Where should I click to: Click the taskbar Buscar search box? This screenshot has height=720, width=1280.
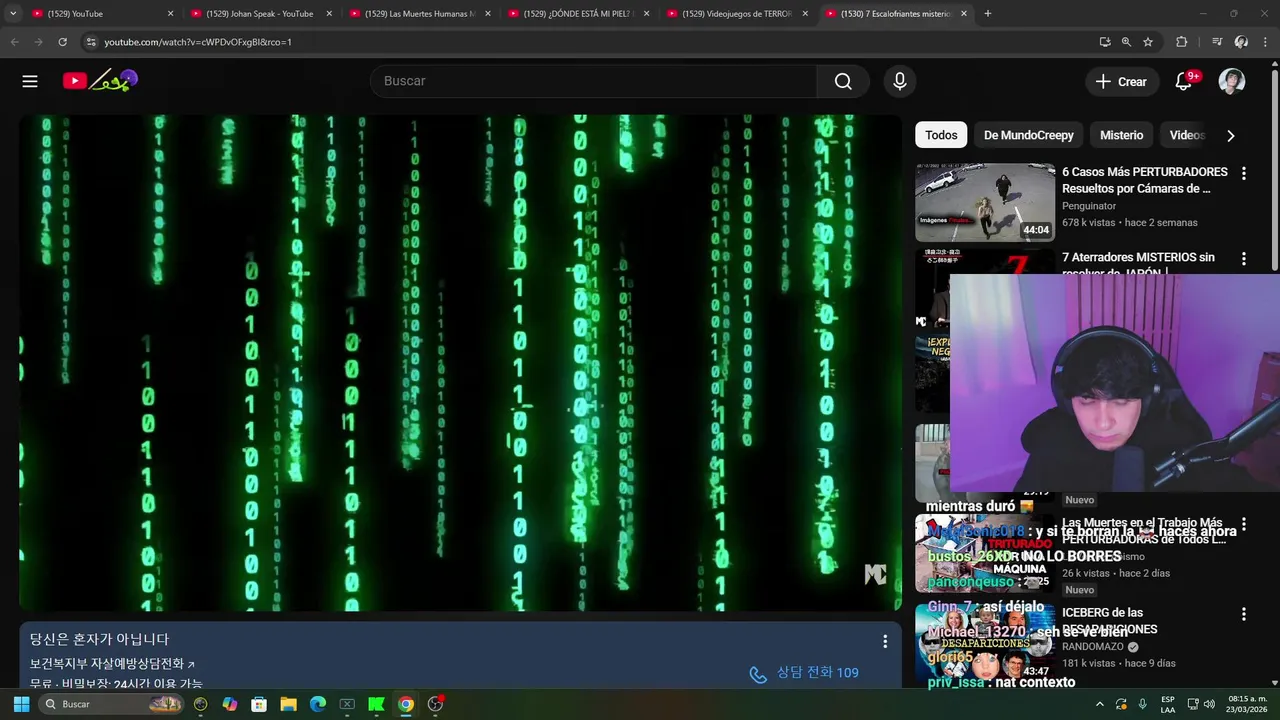[x=112, y=704]
